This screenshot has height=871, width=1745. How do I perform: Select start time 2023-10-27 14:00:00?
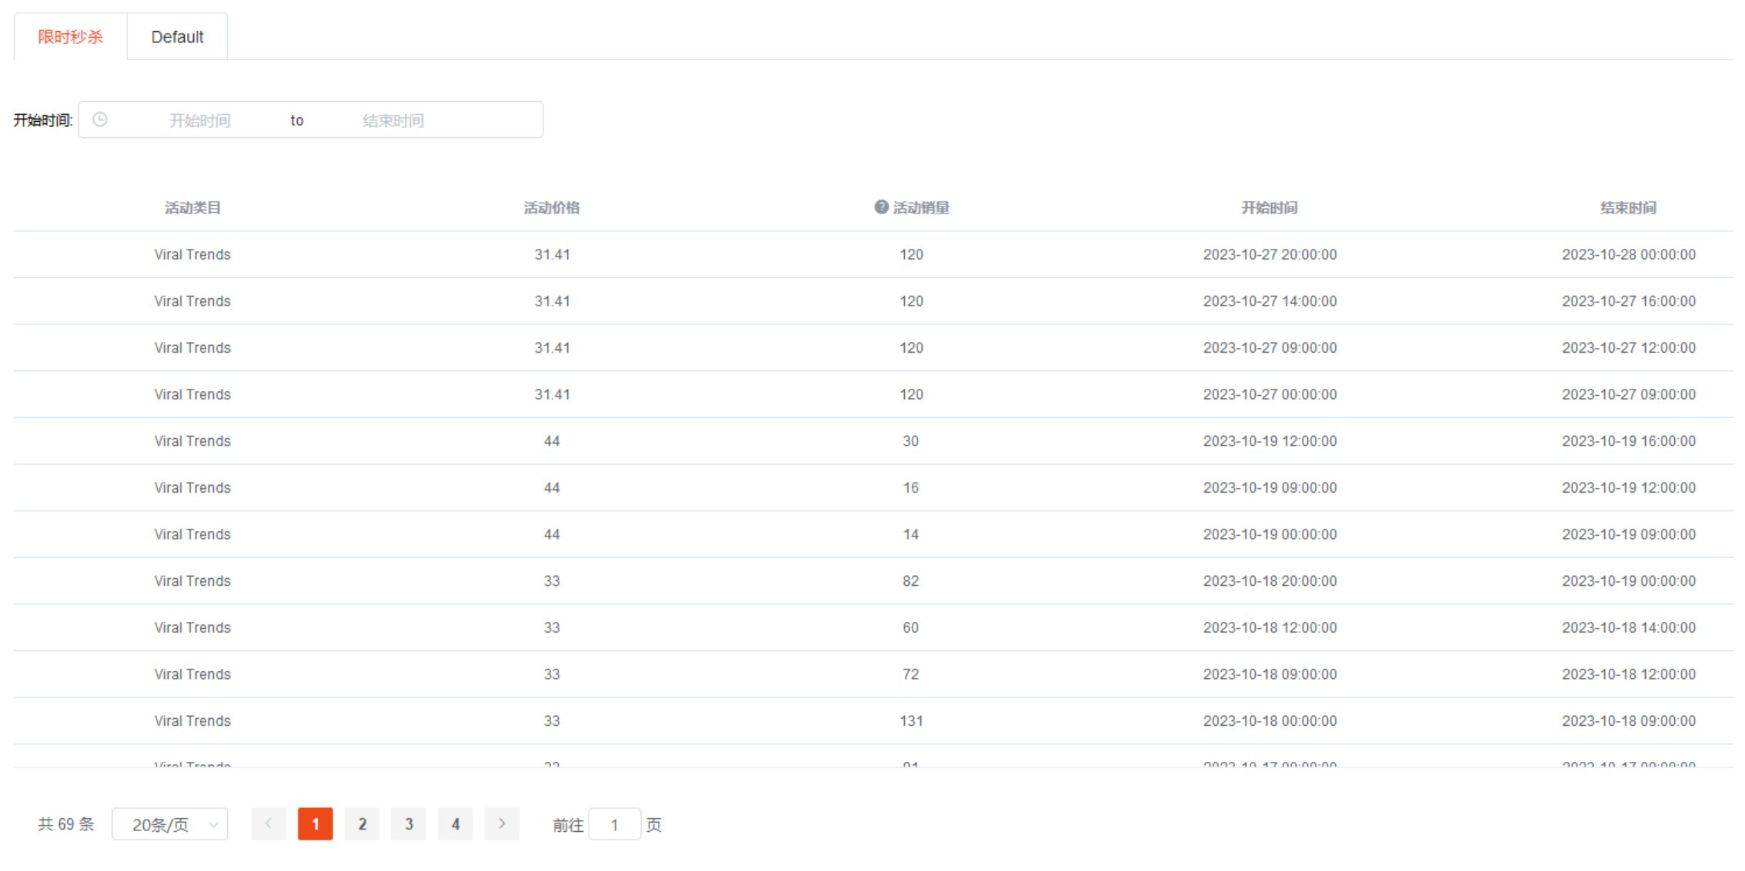pyautogui.click(x=1270, y=301)
